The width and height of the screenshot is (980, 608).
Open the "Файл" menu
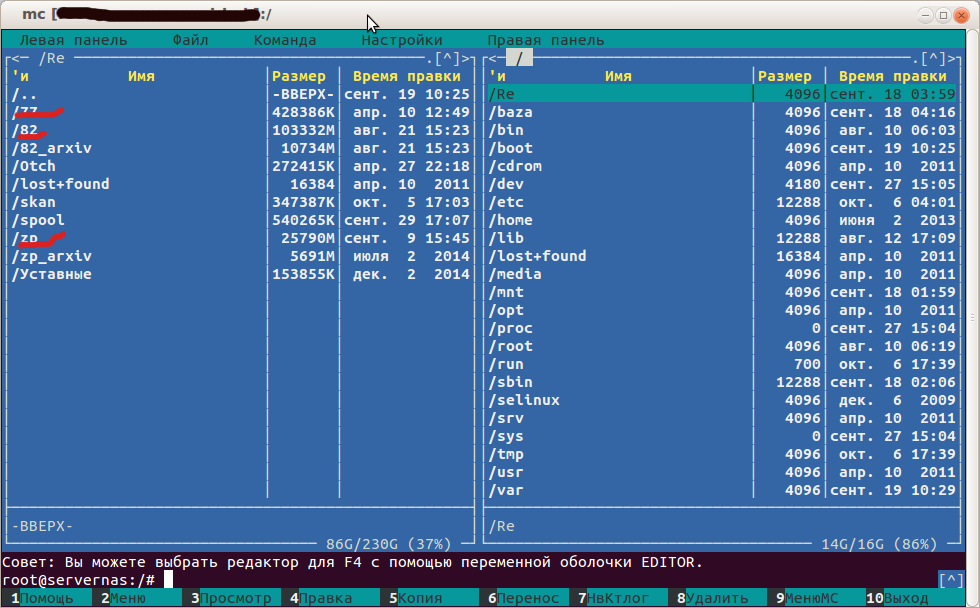click(x=190, y=40)
